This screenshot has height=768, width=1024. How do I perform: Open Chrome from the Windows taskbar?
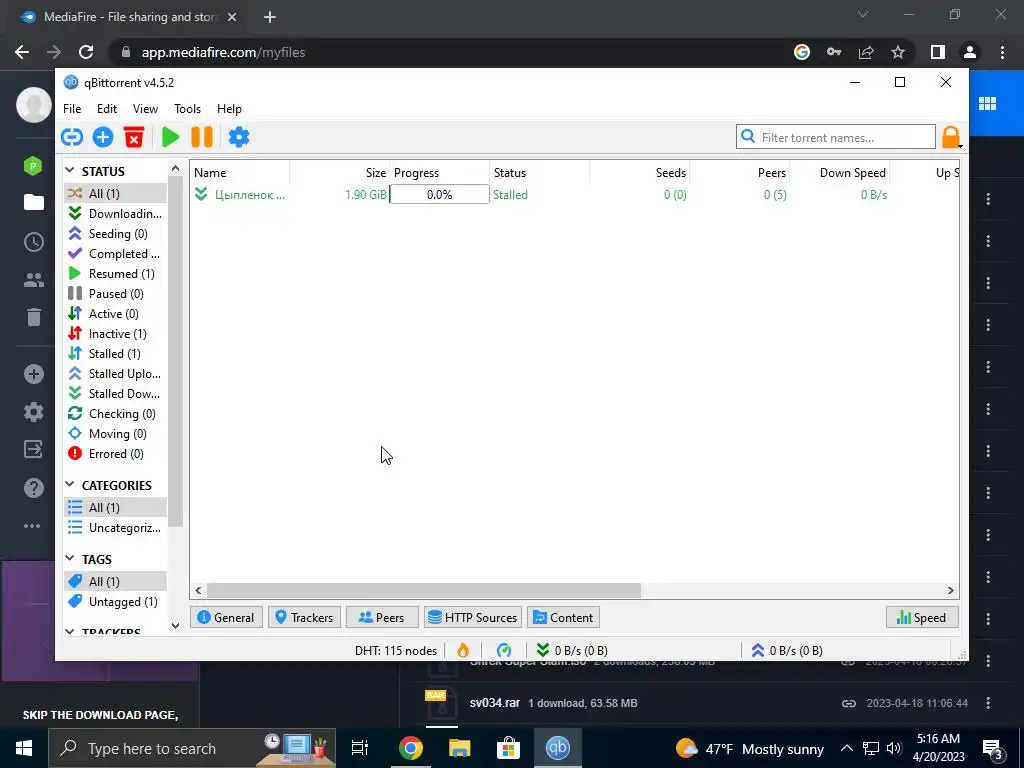[x=411, y=748]
